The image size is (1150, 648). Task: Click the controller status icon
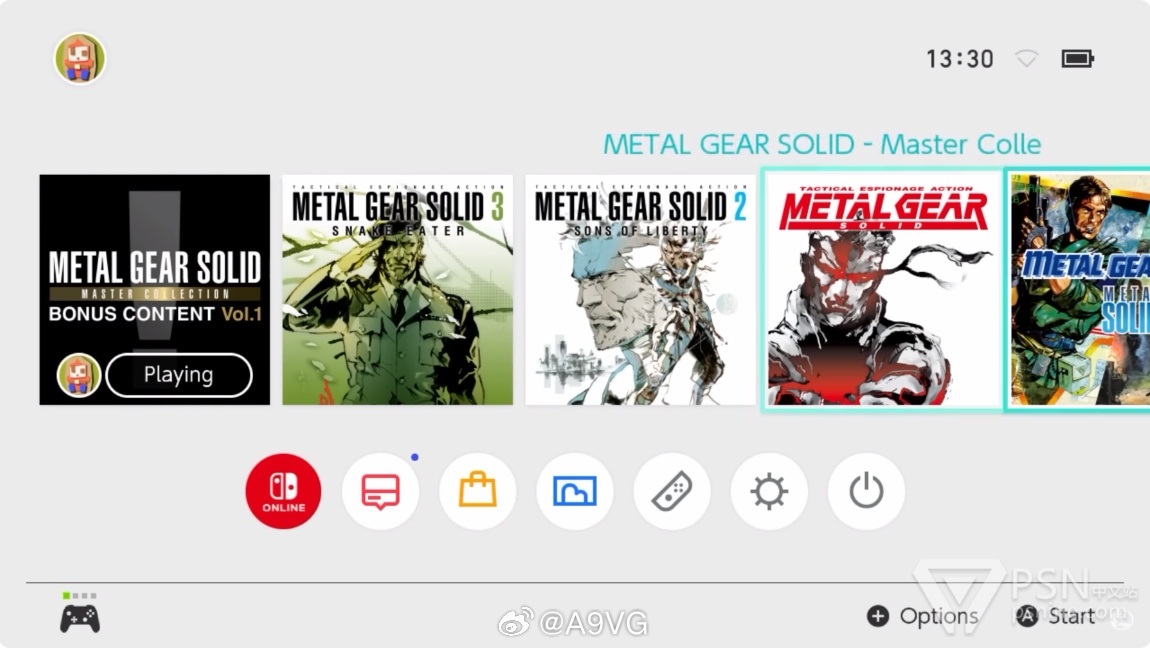point(80,614)
